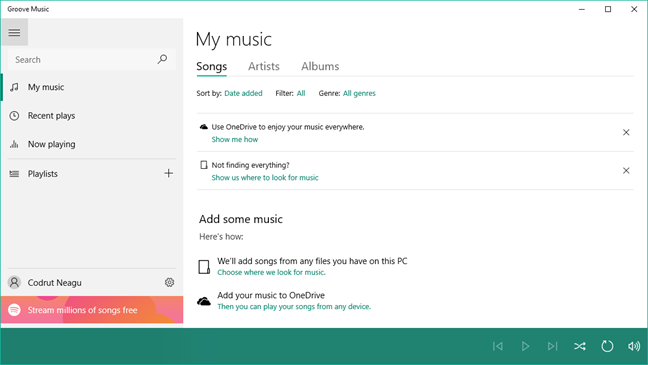Click the Next track button

pos(553,346)
